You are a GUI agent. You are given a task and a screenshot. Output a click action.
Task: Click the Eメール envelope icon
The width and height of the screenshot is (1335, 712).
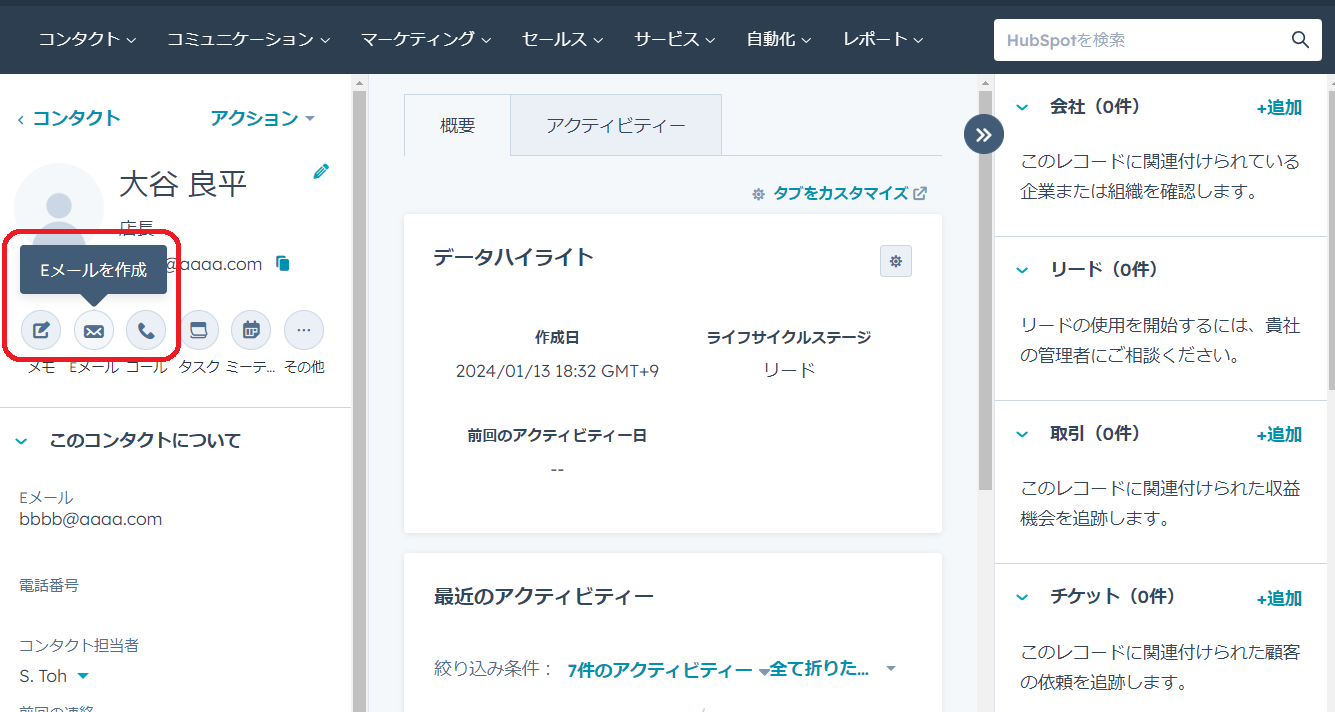(x=94, y=330)
